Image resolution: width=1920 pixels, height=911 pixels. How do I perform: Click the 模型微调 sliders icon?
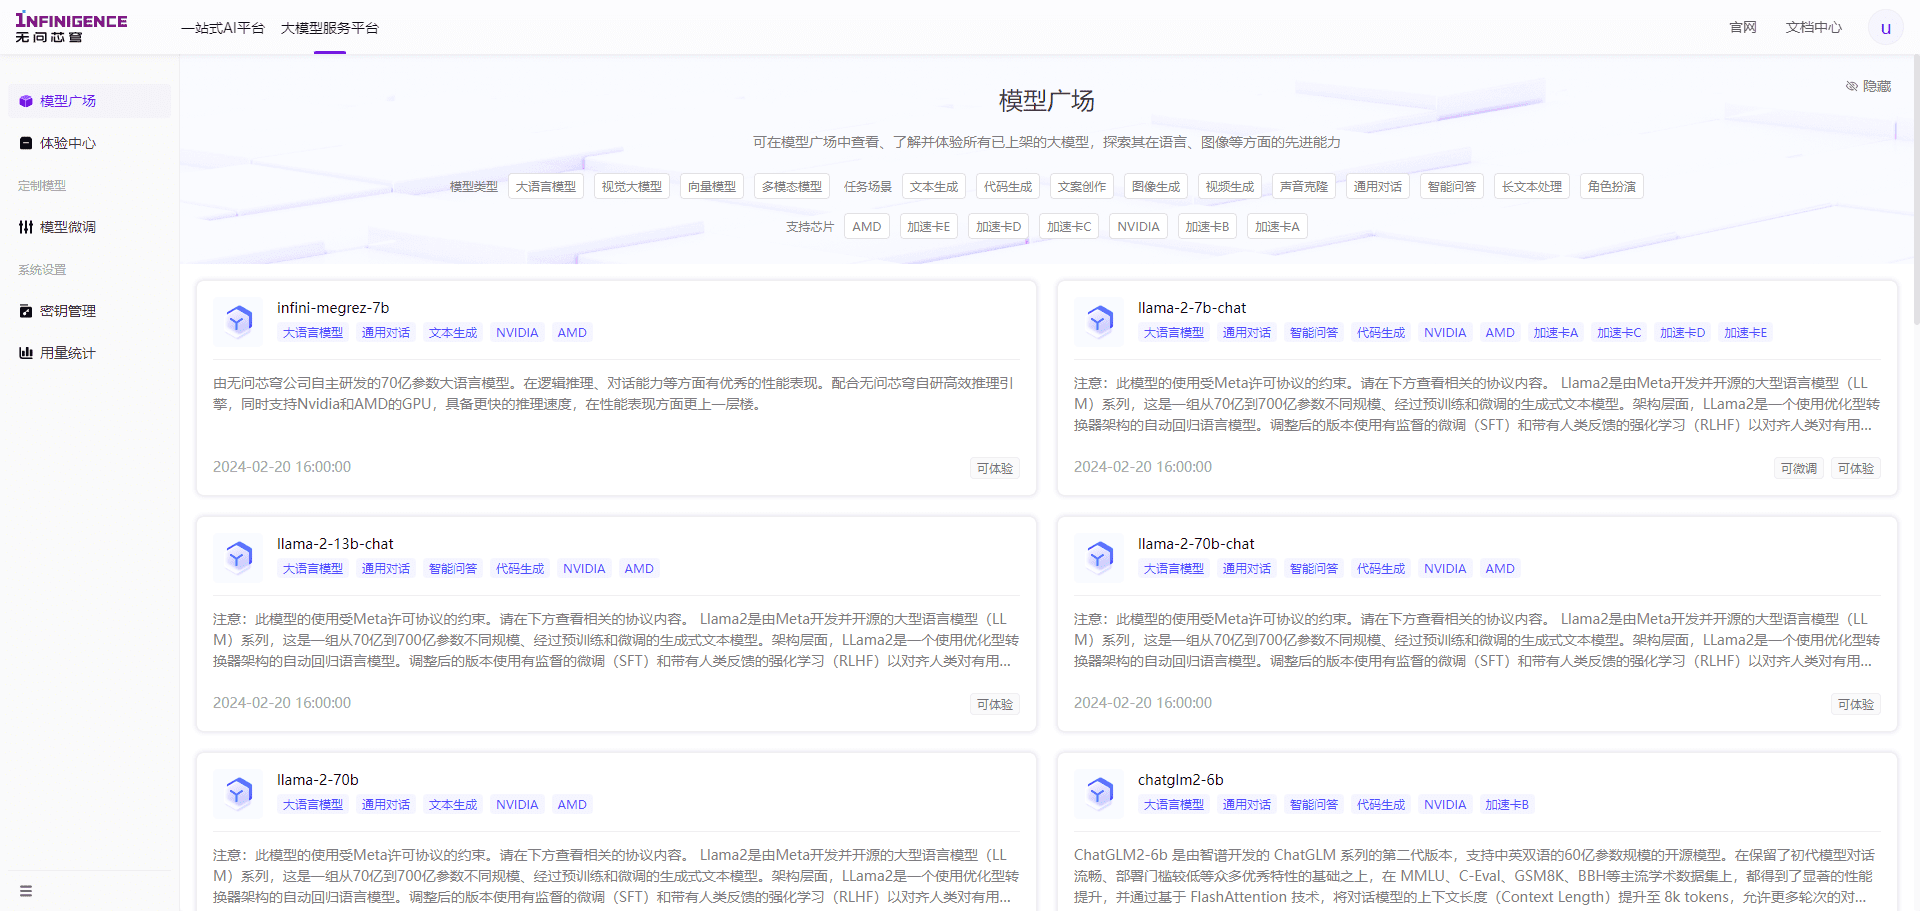pyautogui.click(x=26, y=227)
